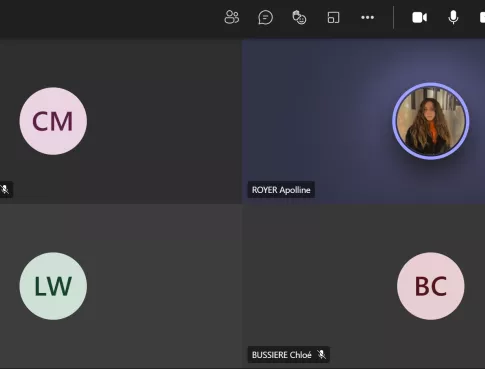Click BUSSIERE Chloé's muted mic icon
Screen dimensions: 485x369
[321, 354]
